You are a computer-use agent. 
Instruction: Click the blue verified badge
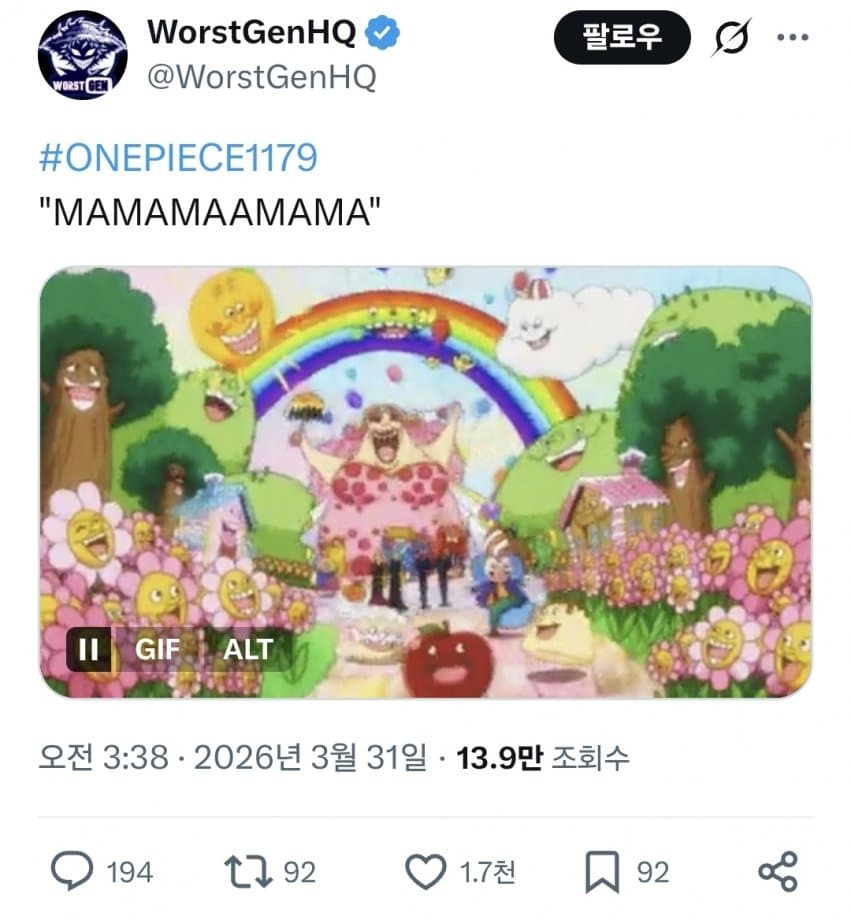click(x=385, y=33)
